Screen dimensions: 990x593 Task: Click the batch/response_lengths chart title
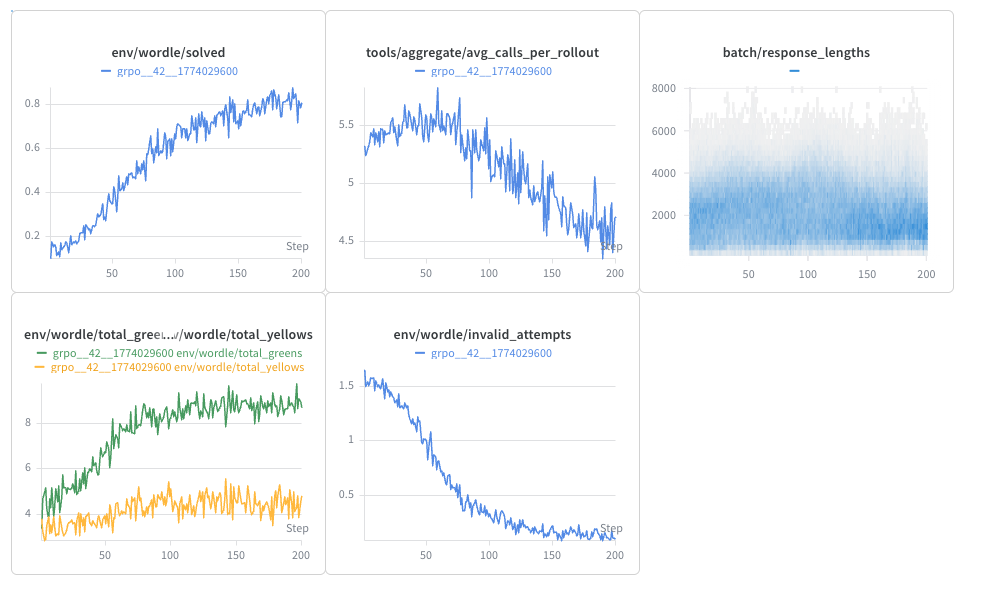click(796, 52)
